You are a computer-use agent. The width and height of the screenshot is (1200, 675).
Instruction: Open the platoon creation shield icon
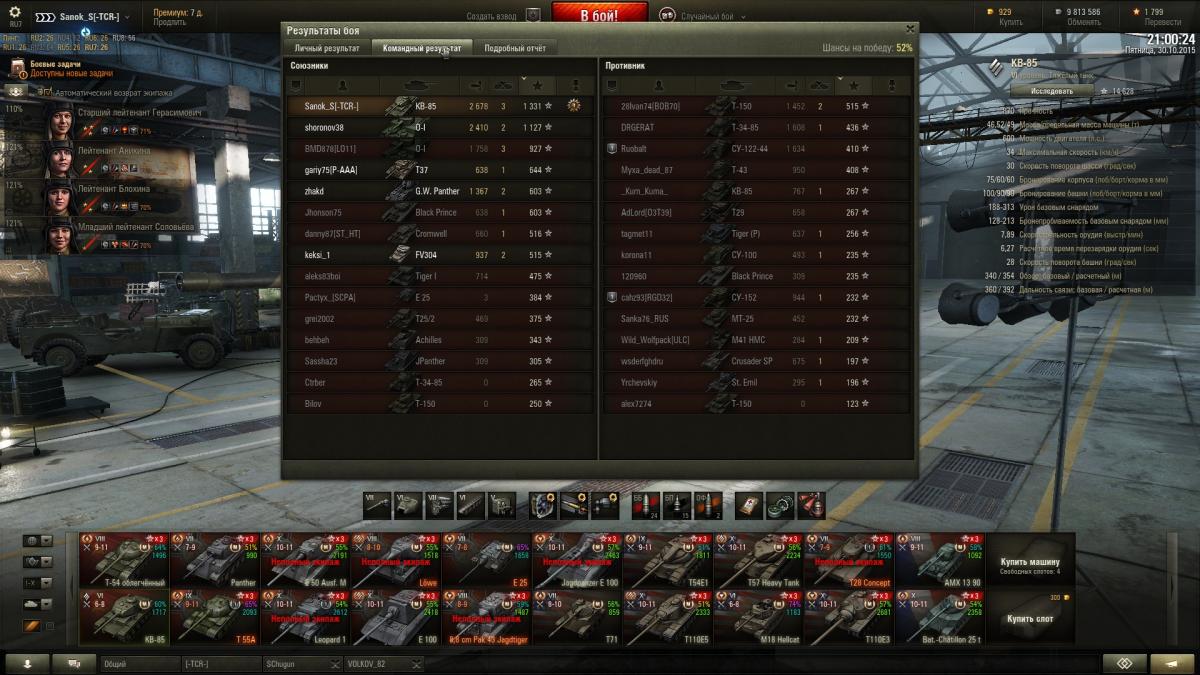point(533,16)
